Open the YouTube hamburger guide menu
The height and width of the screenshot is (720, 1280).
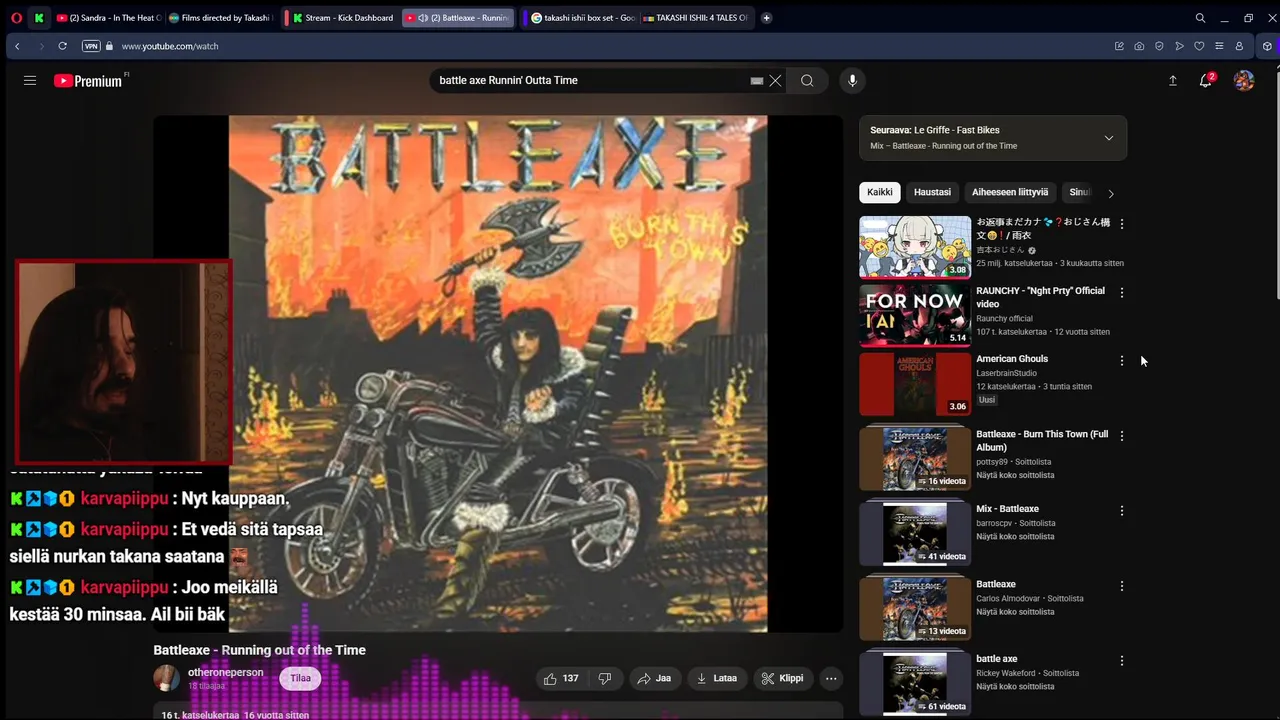[x=30, y=81]
